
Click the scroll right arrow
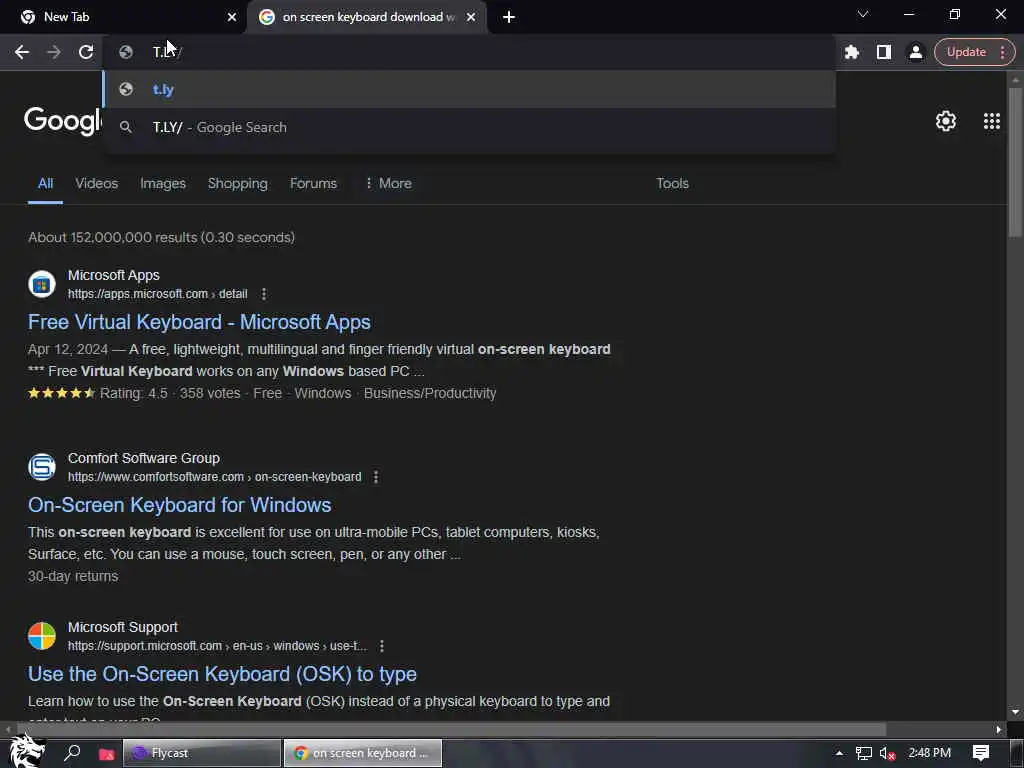(999, 729)
